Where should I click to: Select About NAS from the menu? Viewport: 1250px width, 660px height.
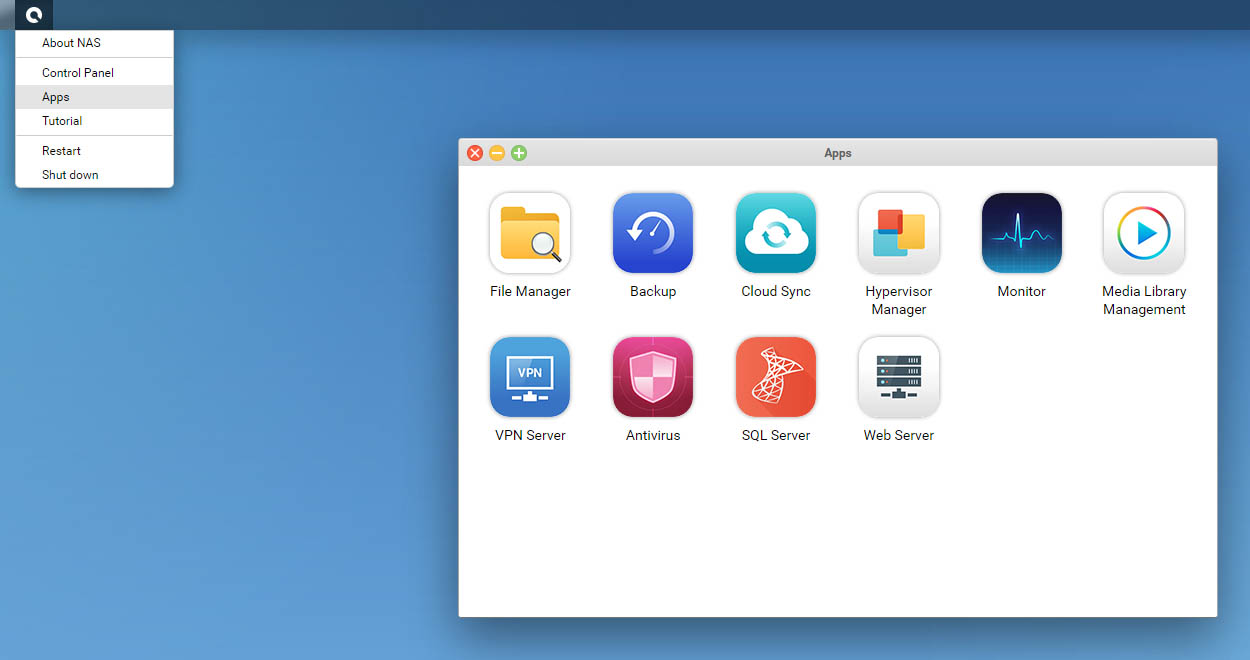click(x=71, y=43)
